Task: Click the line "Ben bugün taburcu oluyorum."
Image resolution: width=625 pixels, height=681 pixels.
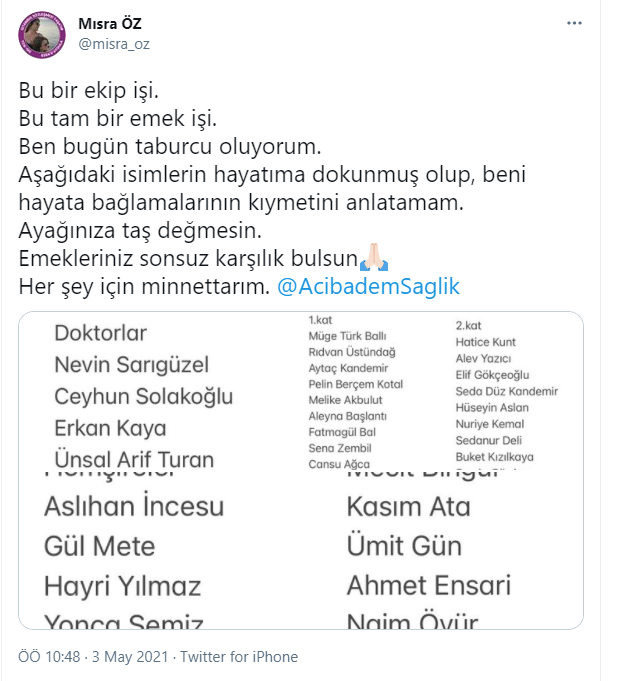Action: click(154, 147)
